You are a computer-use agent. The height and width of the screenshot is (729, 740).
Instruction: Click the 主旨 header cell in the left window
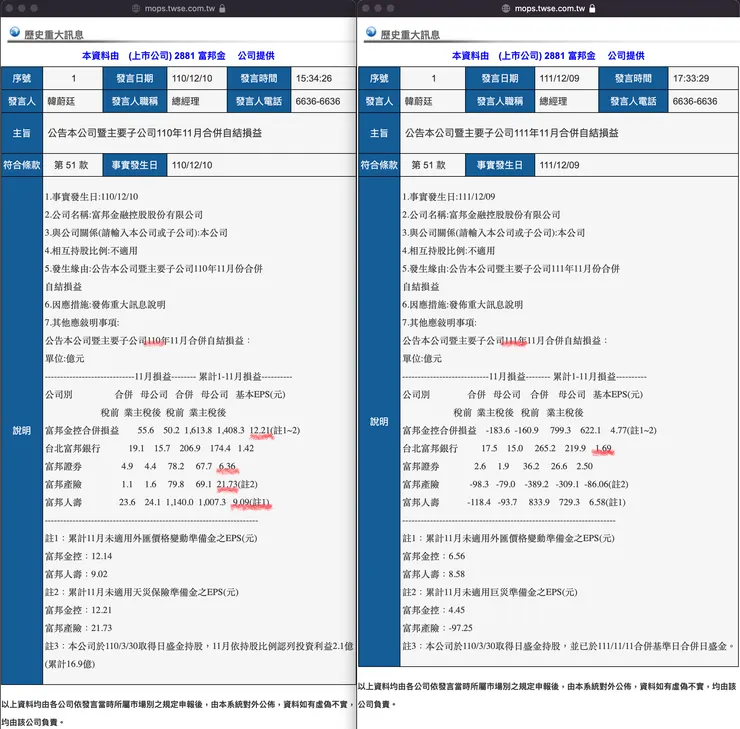22,133
